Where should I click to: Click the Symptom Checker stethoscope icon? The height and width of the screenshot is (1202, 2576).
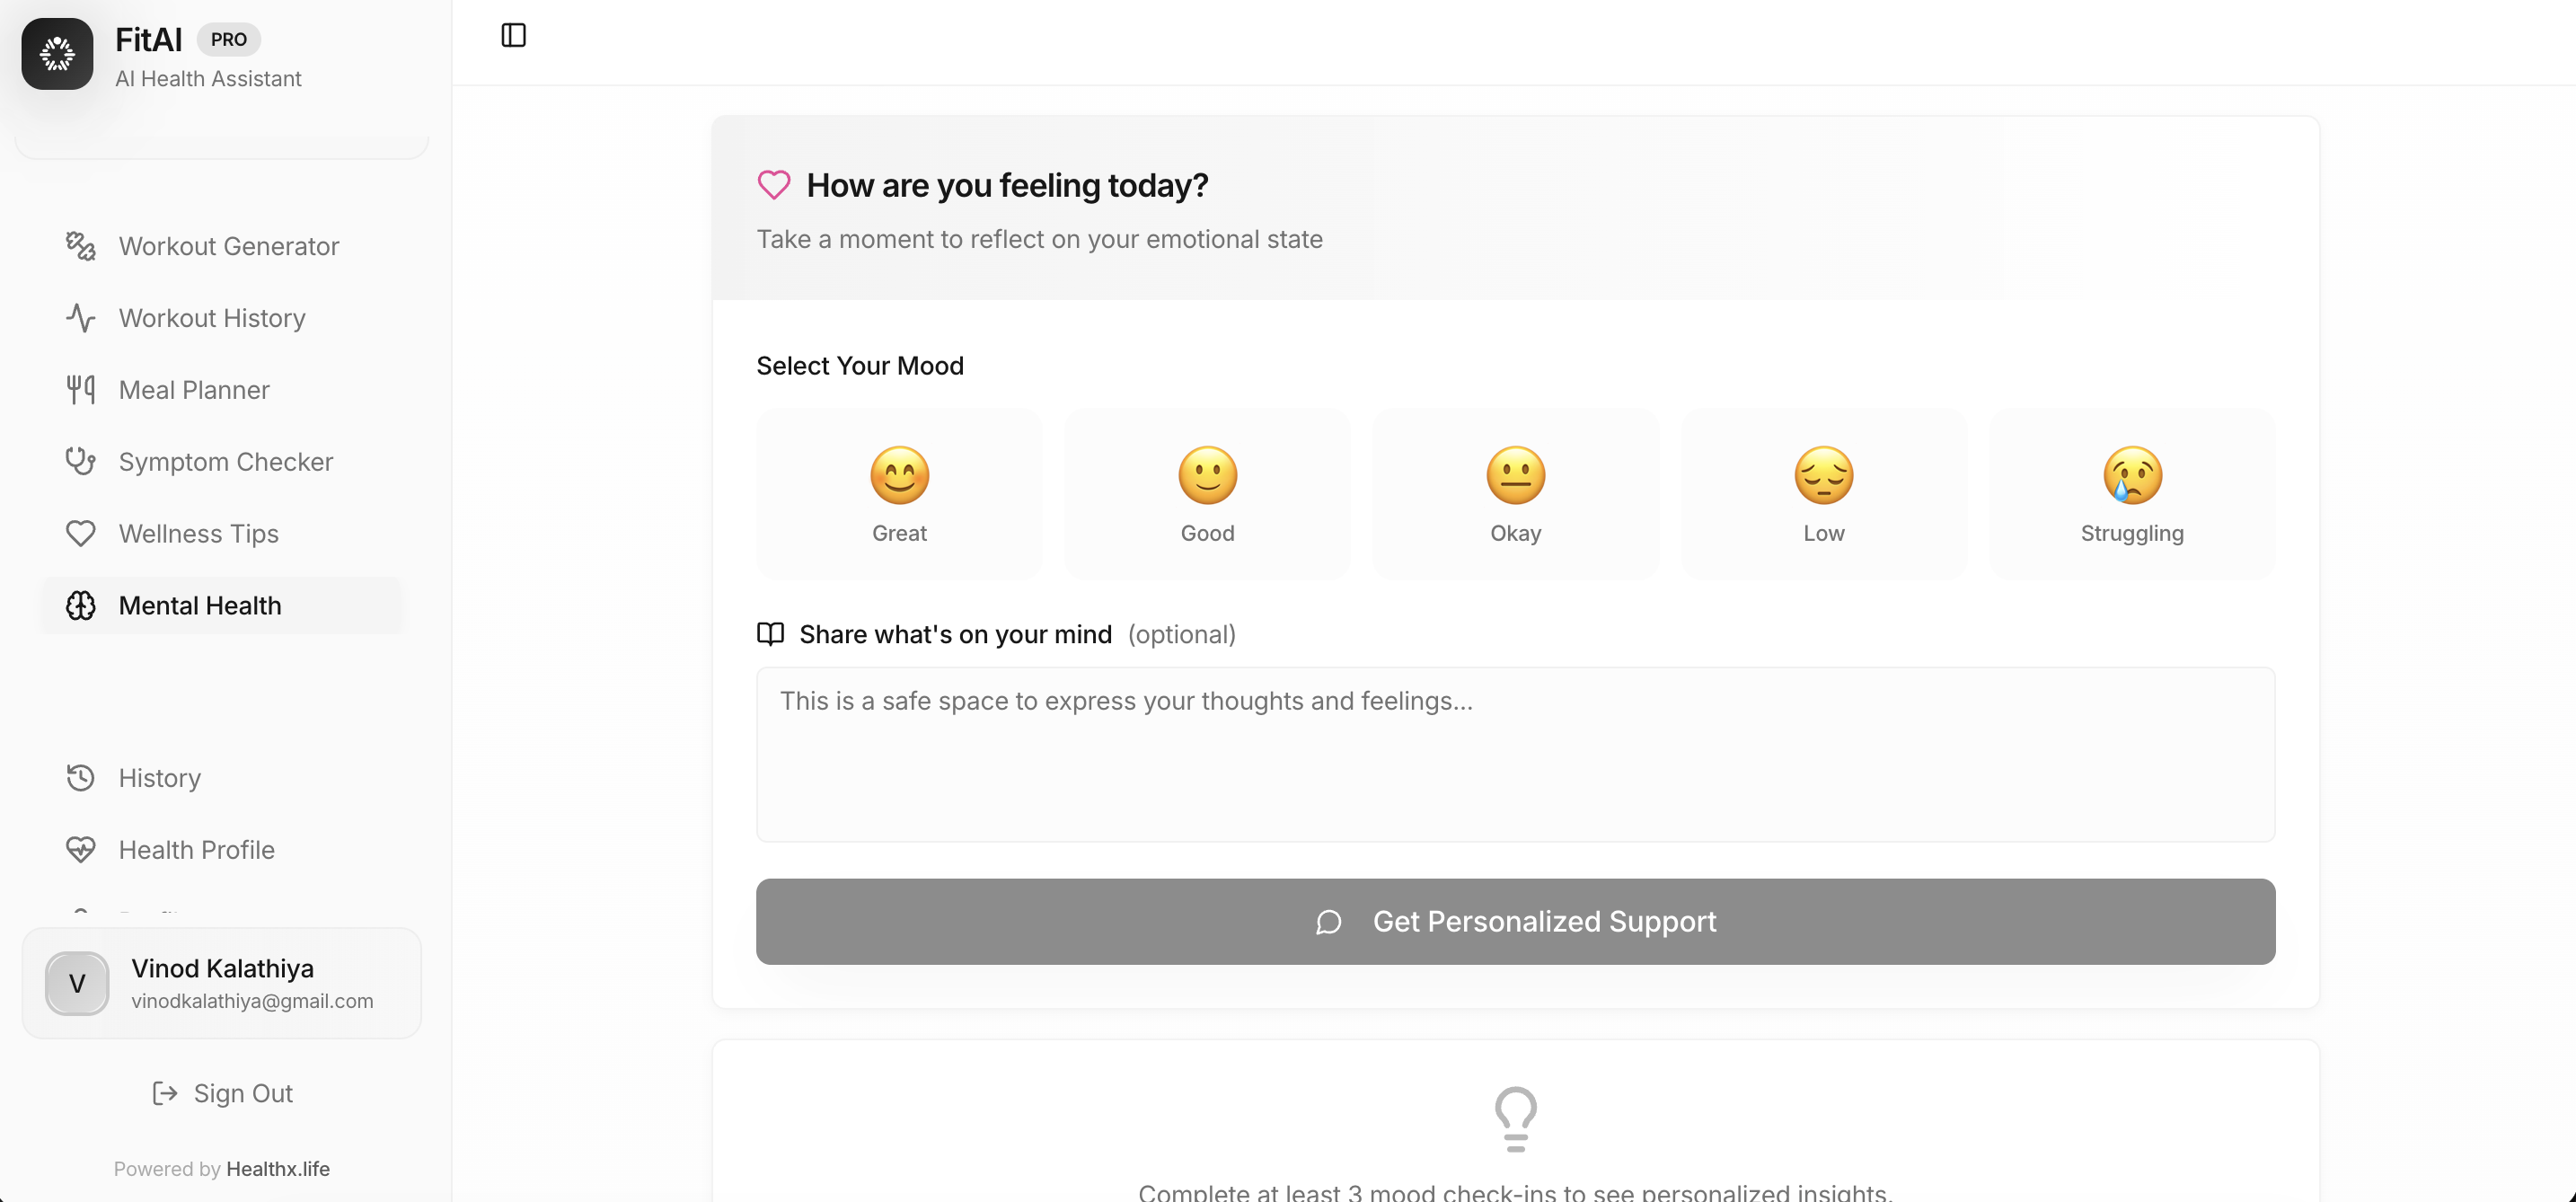(80, 462)
